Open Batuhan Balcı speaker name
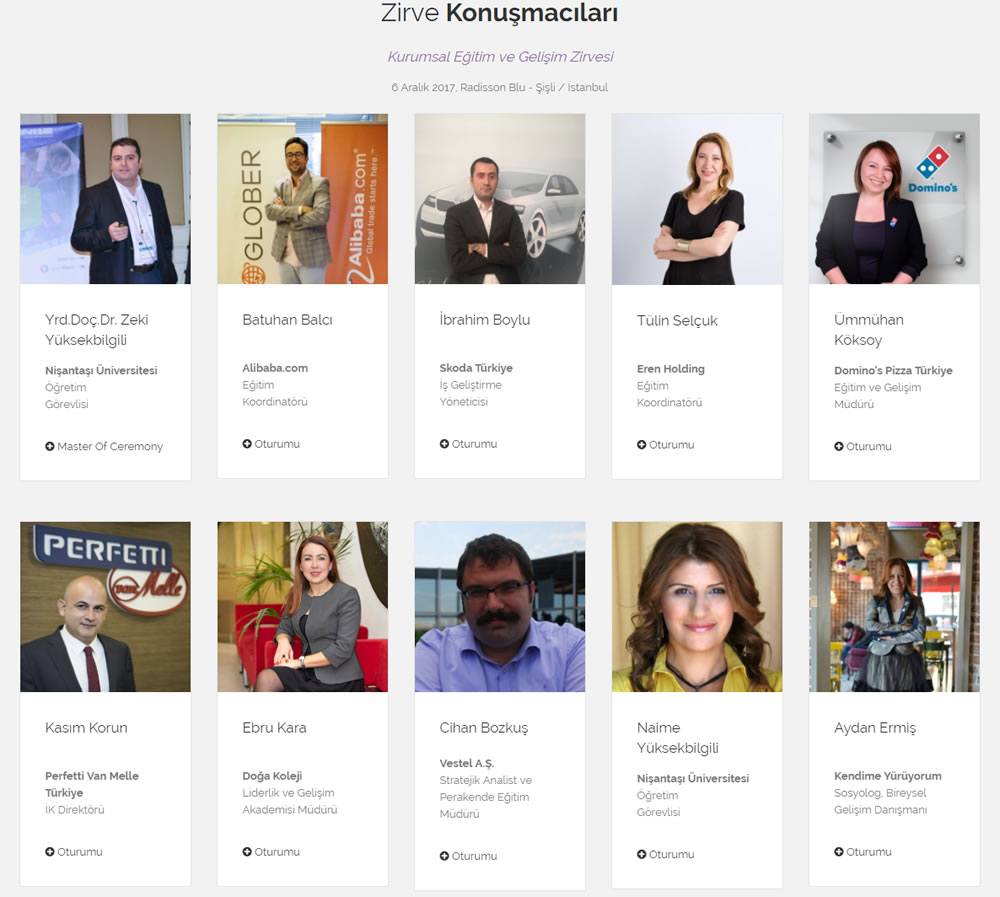The height and width of the screenshot is (897, 1000). coord(287,320)
